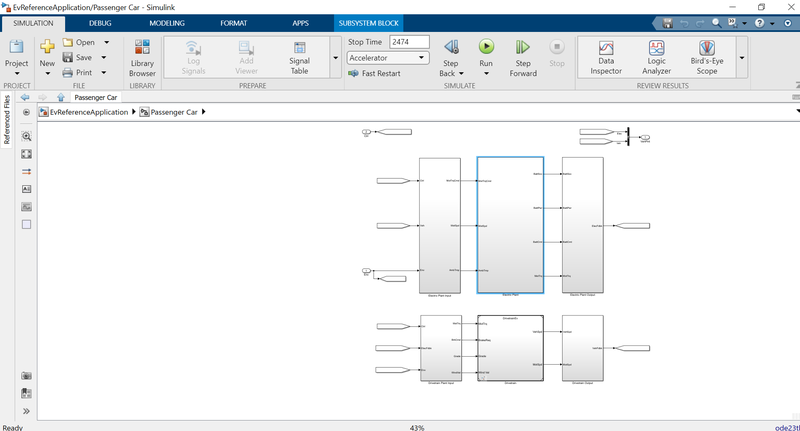Screen dimensions: 800x431
Task: Open the Signal Table
Action: click(299, 58)
